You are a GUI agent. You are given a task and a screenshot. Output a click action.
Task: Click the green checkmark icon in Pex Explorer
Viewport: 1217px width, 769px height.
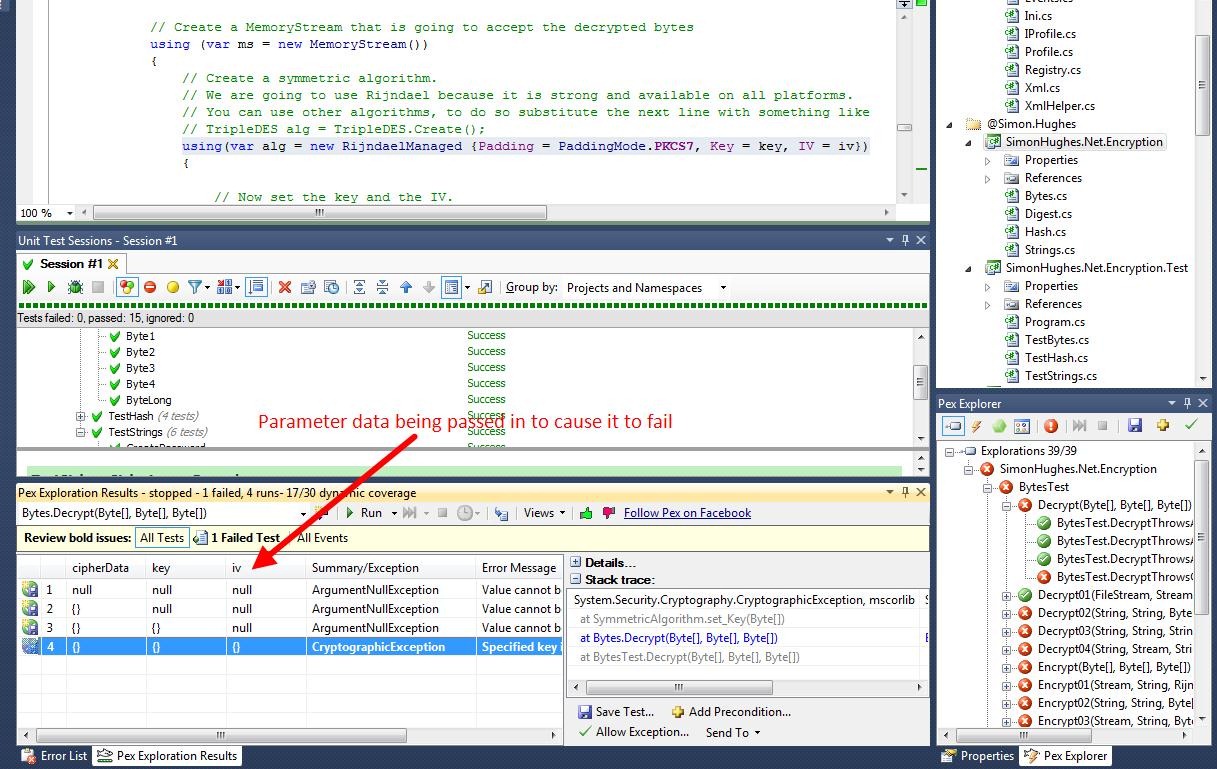coord(1191,426)
